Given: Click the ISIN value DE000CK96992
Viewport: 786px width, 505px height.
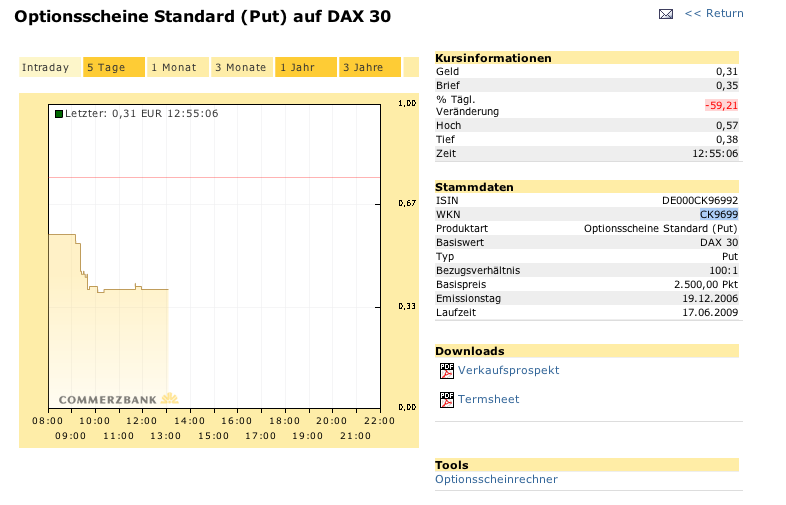Looking at the screenshot, I should [700, 201].
